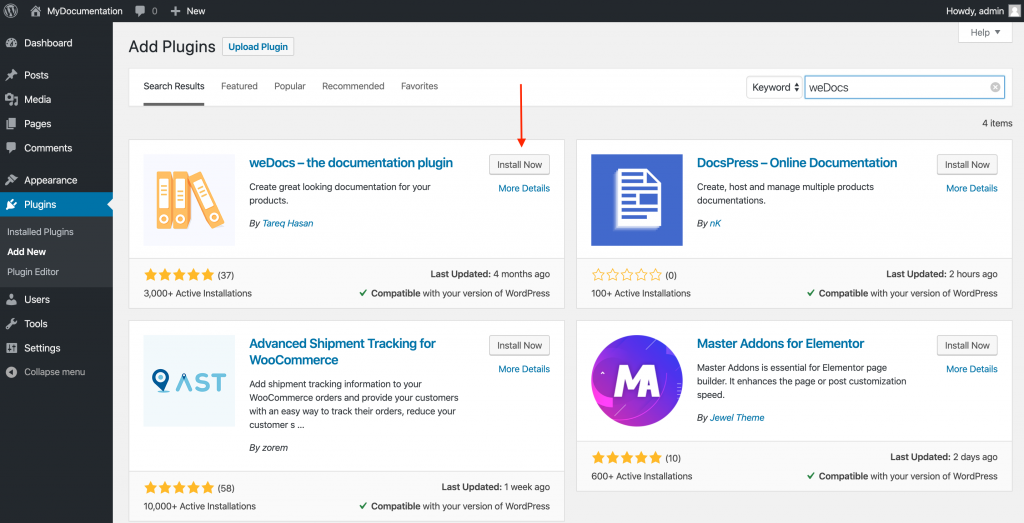This screenshot has height=523, width=1024.
Task: Install Advanced Shipment Tracking plugin now
Action: click(x=519, y=345)
